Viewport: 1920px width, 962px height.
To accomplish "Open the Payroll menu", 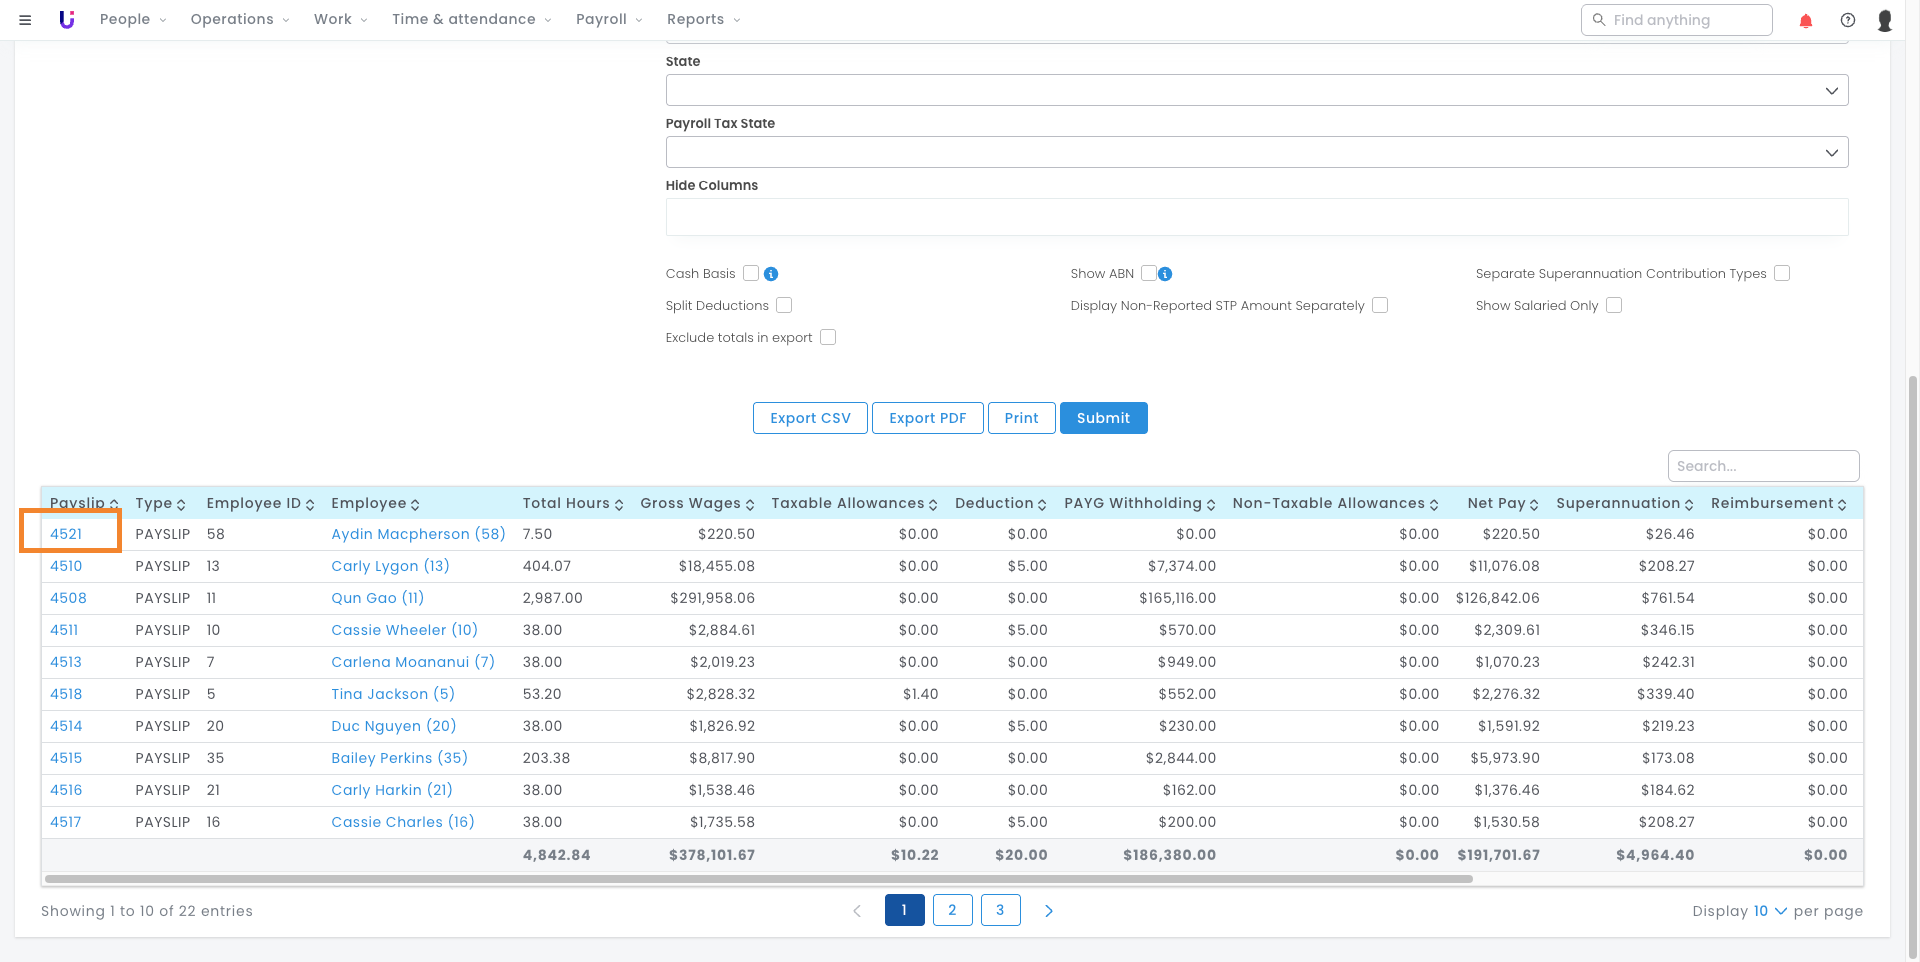I will 609,20.
